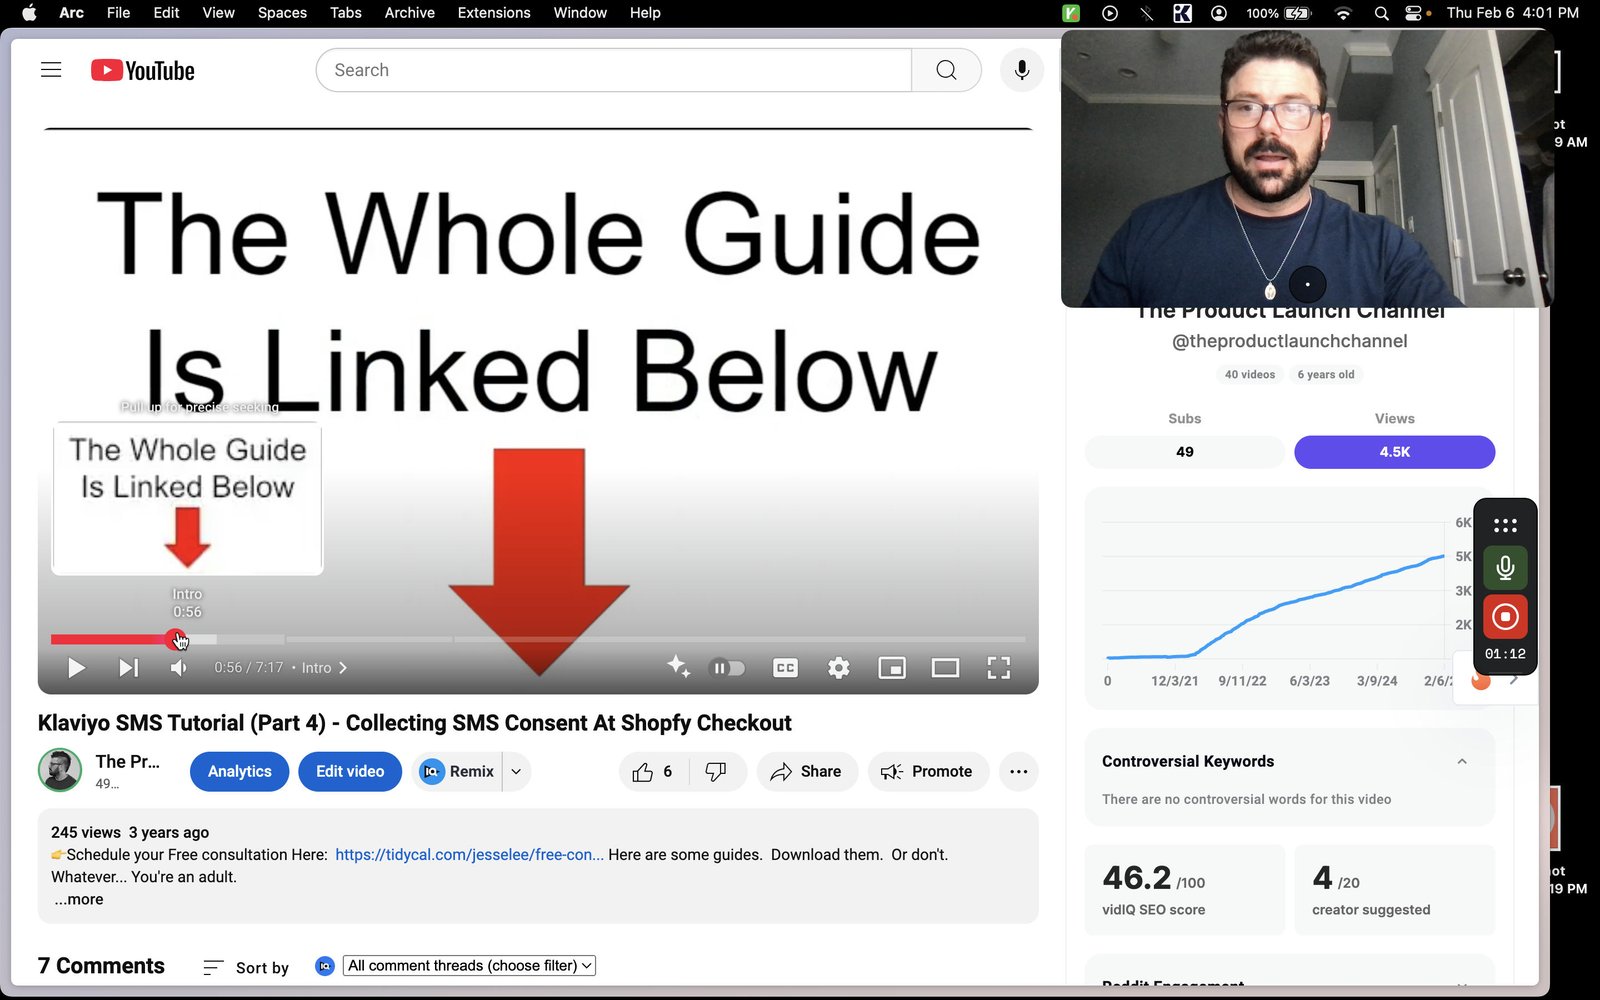Focus the YouTube search field
Screen dimensions: 1600x1000
point(614,70)
